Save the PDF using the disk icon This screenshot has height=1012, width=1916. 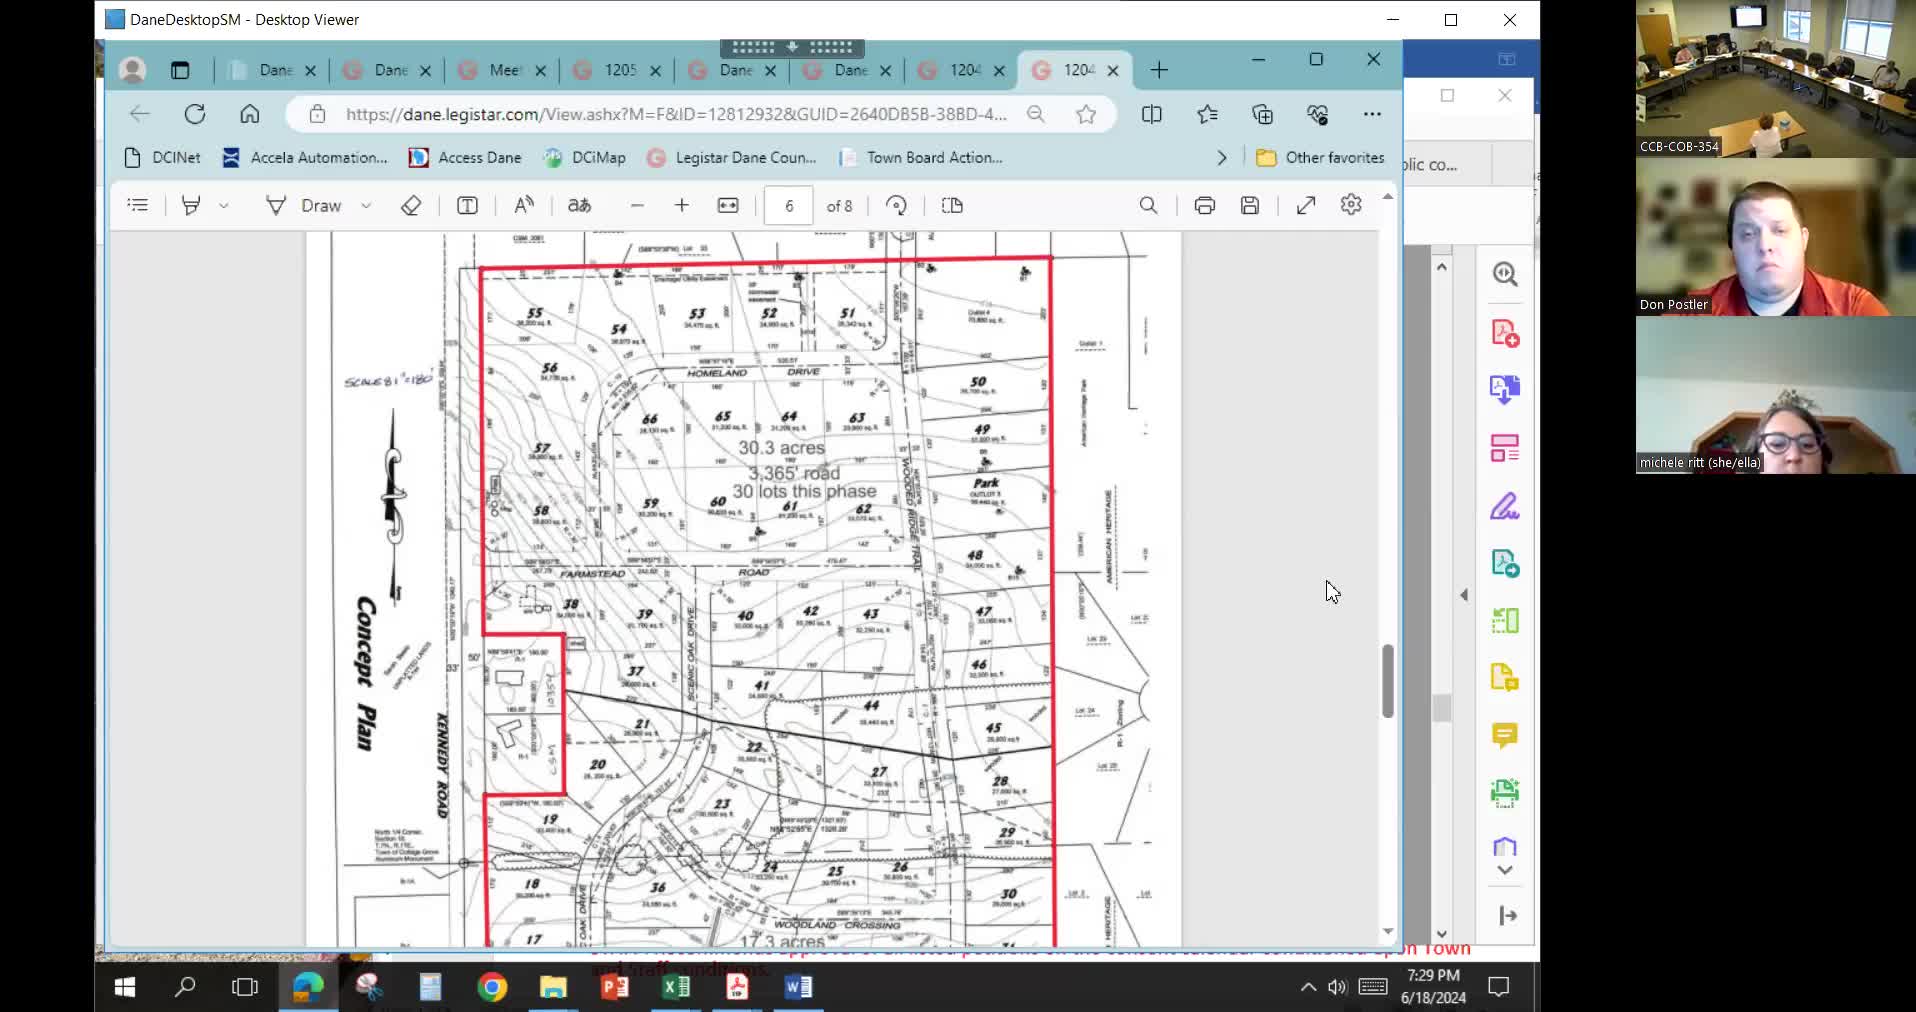click(1250, 205)
